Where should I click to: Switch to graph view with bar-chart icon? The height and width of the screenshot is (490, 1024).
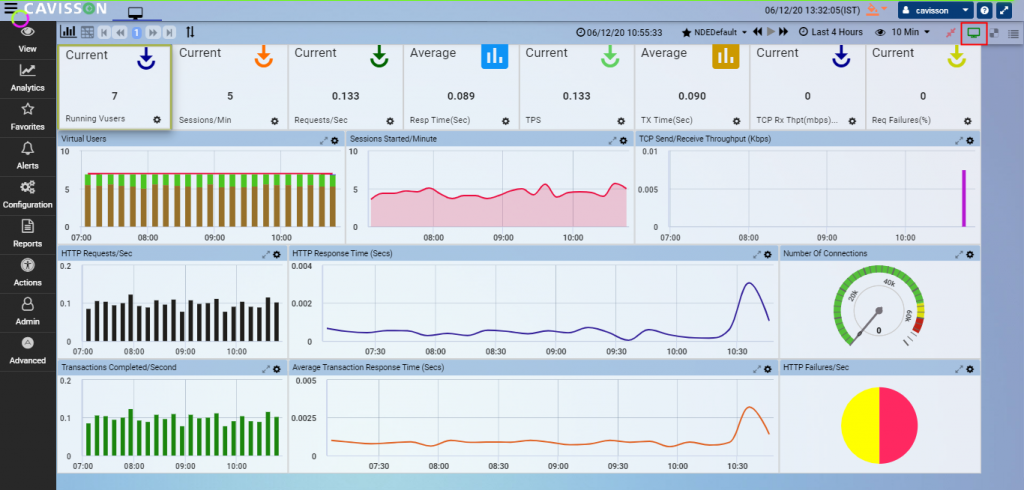click(x=68, y=32)
